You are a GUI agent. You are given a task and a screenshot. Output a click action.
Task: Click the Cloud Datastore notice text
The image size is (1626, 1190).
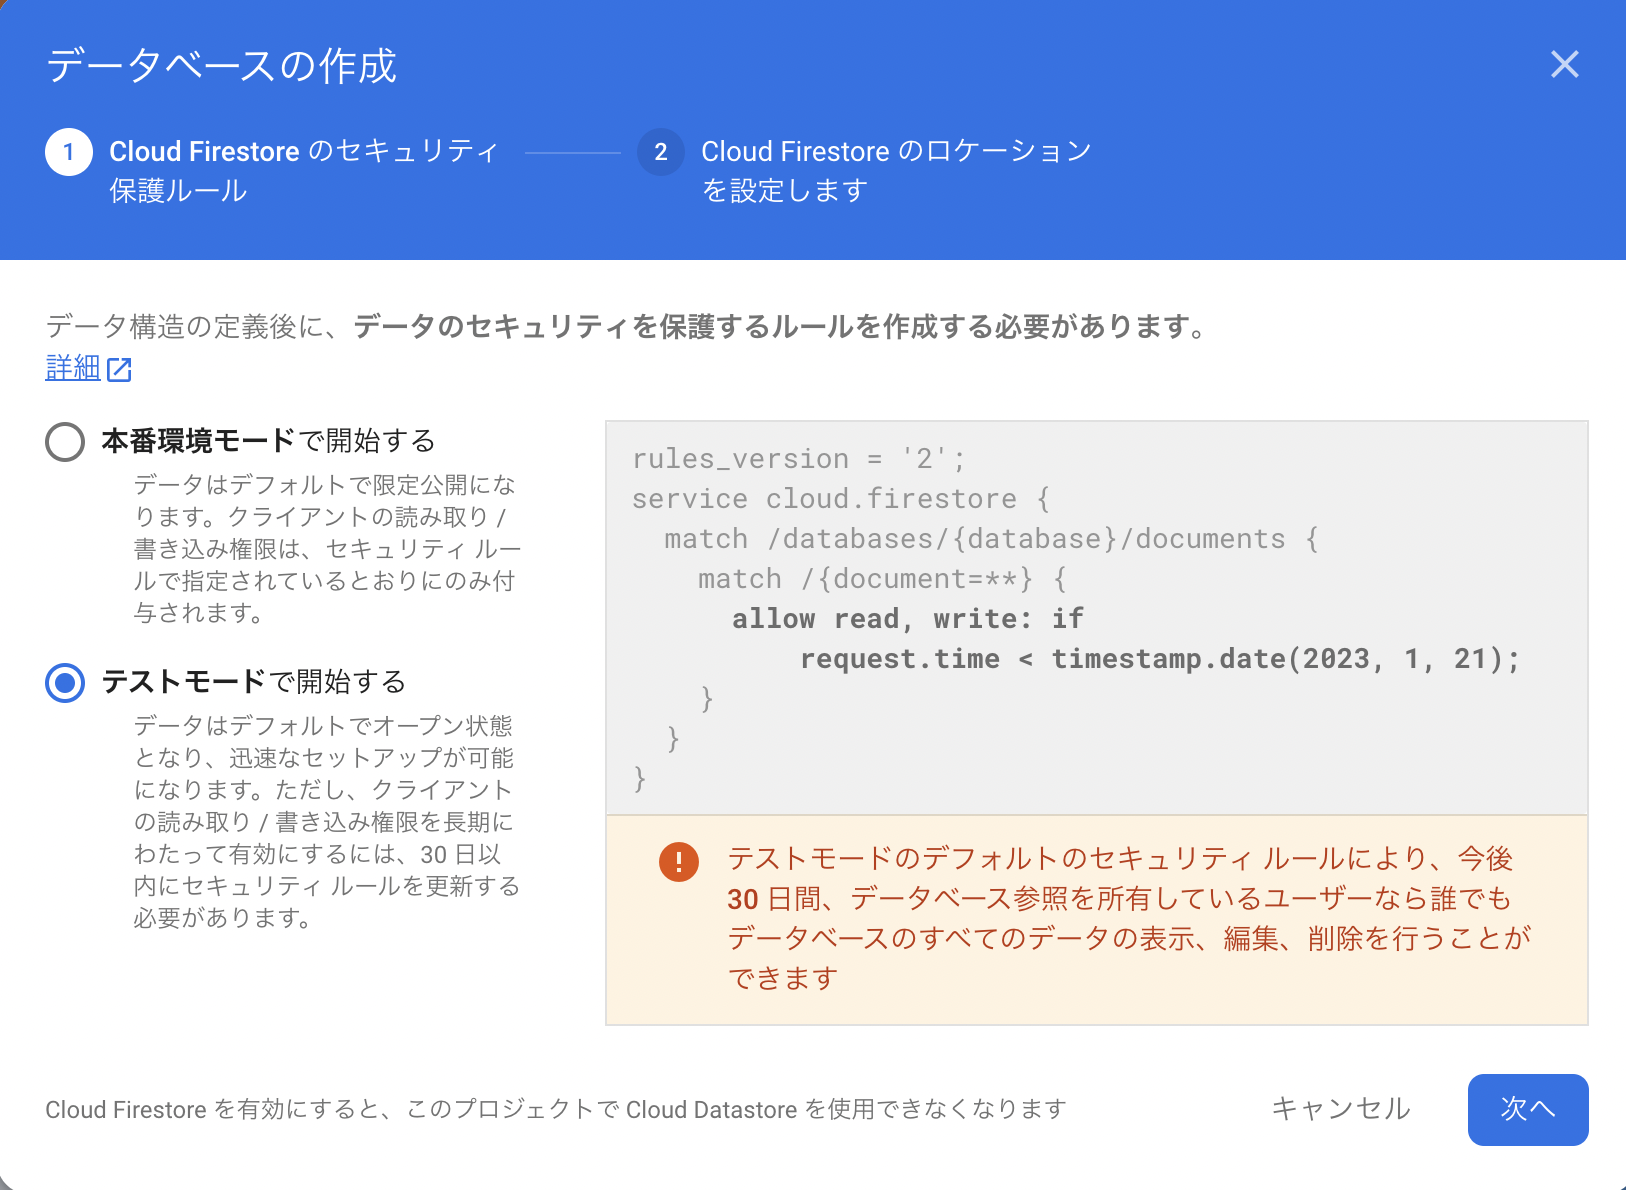click(556, 1109)
